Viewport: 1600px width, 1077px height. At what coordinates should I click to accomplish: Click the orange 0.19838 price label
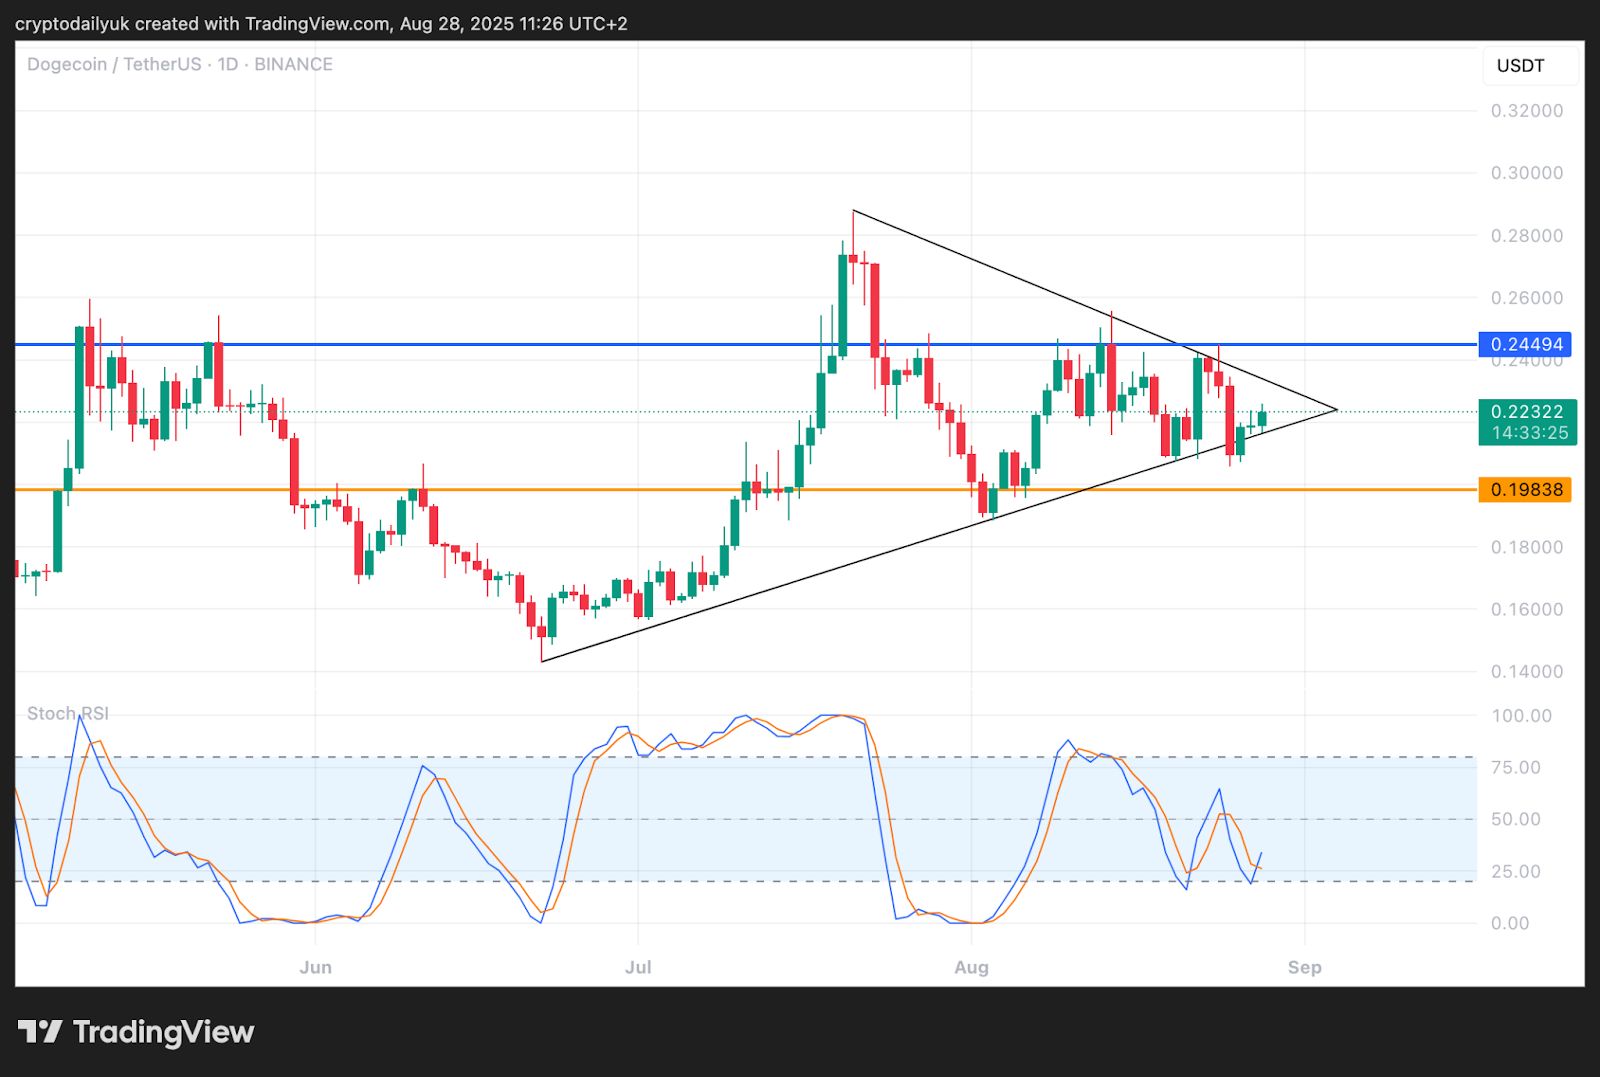1525,489
